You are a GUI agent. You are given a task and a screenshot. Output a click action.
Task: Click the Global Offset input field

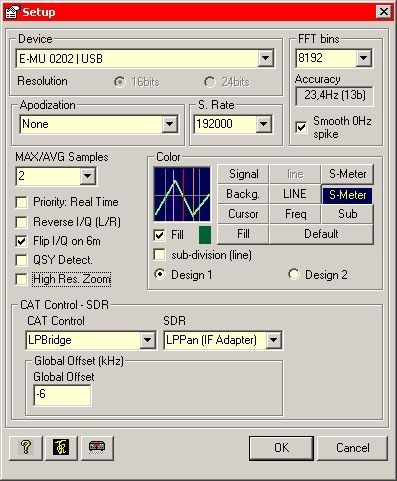click(x=62, y=395)
